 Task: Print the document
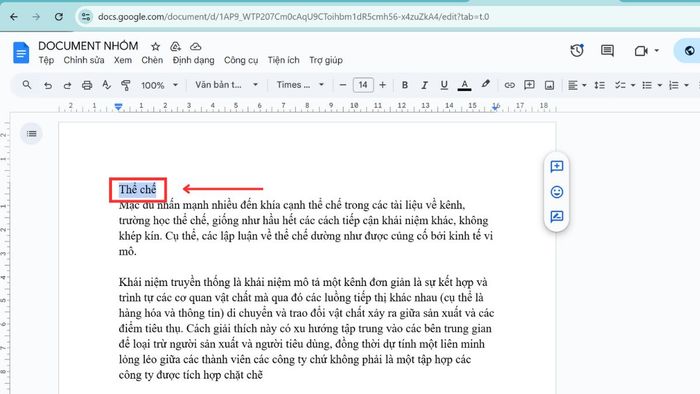click(x=87, y=85)
